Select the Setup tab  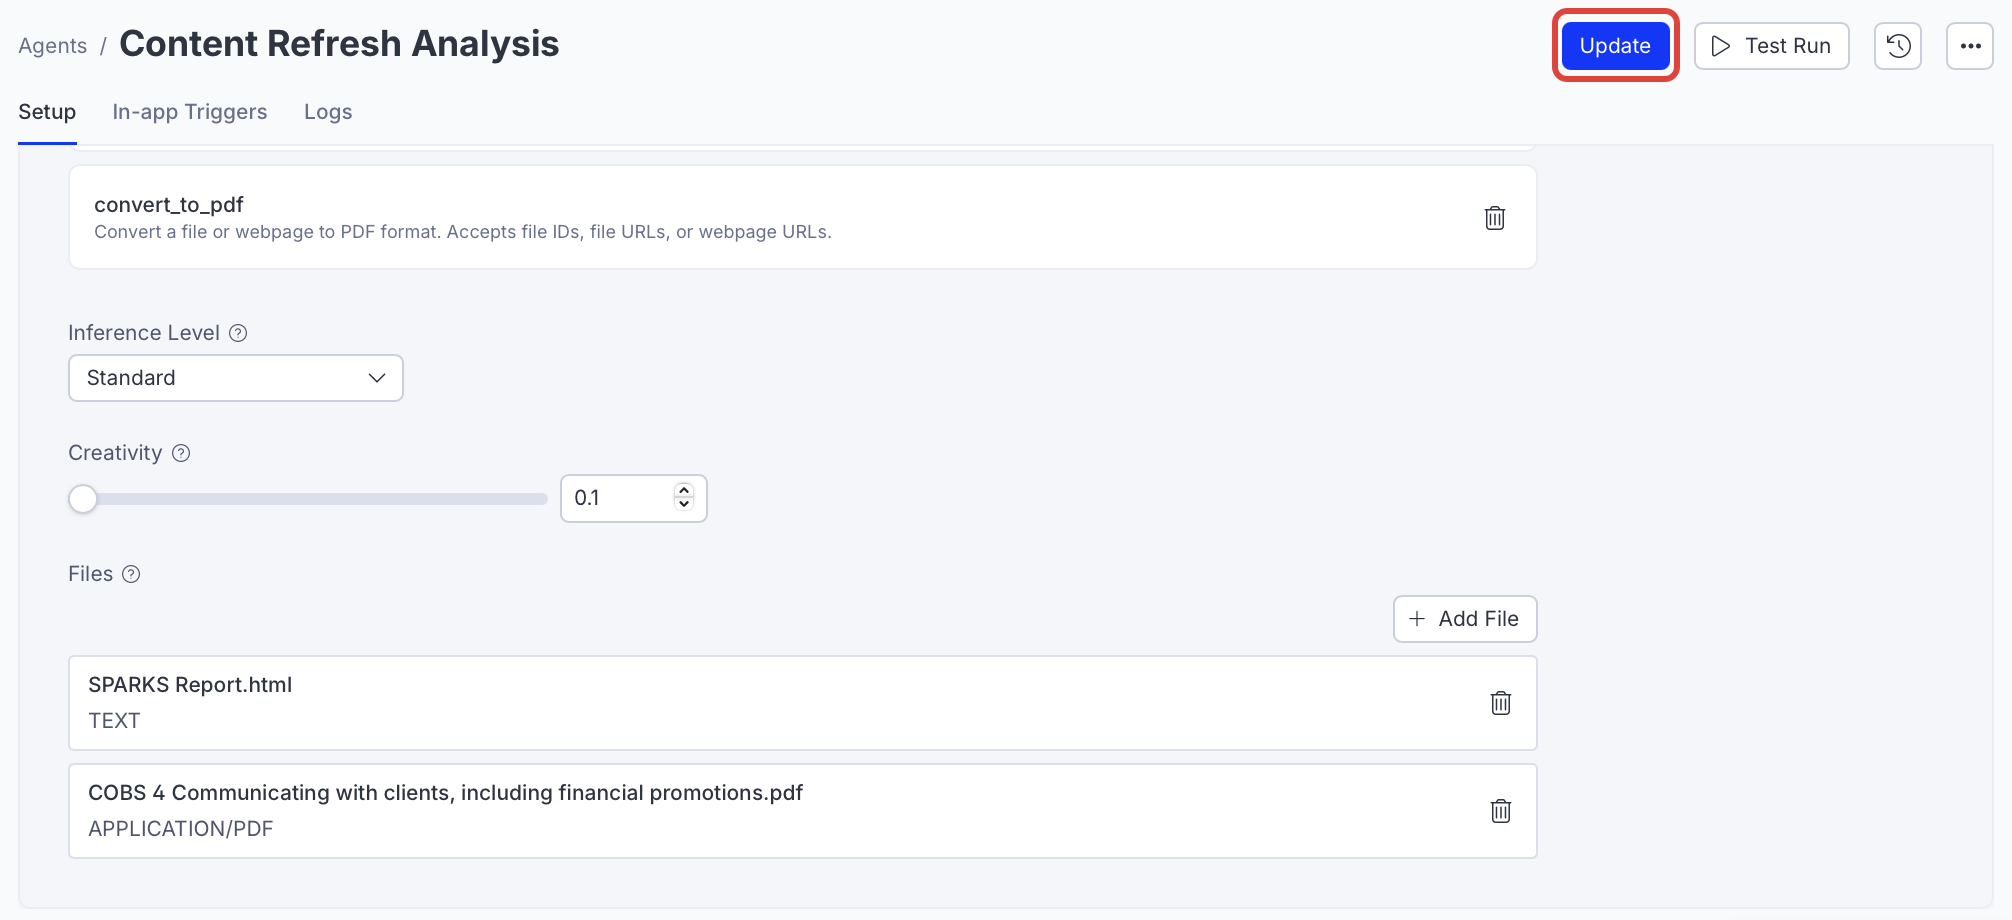(x=47, y=112)
